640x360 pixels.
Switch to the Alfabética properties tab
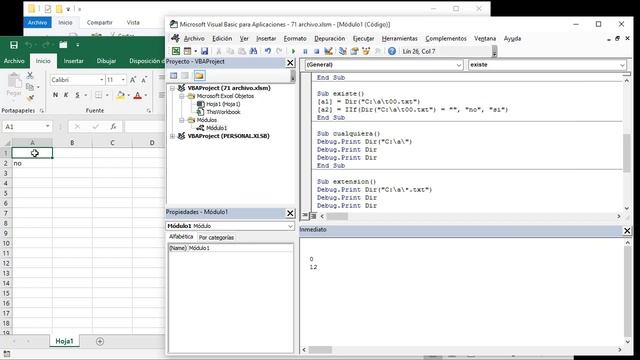[181, 237]
